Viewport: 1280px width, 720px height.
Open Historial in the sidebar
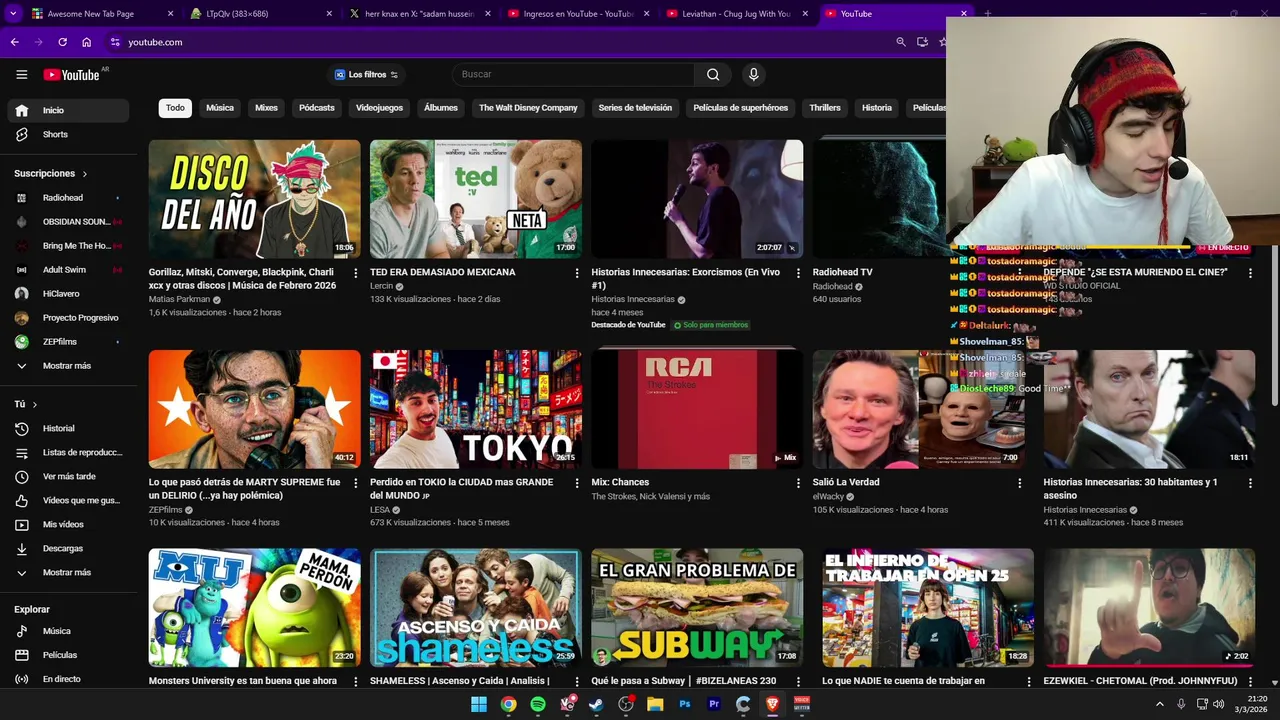click(68, 428)
